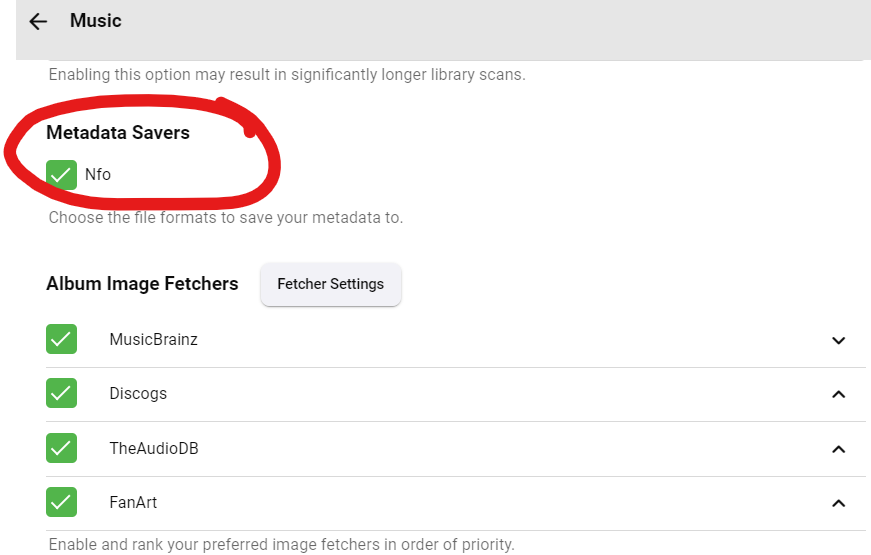Image resolution: width=871 pixels, height=555 pixels.
Task: Toggle the Discogs image fetcher checkbox
Action: 62,394
